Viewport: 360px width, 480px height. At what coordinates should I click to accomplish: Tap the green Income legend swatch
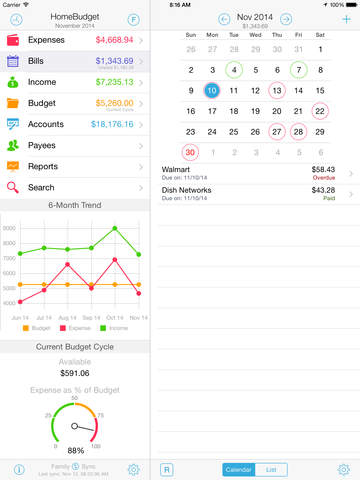coord(103,328)
